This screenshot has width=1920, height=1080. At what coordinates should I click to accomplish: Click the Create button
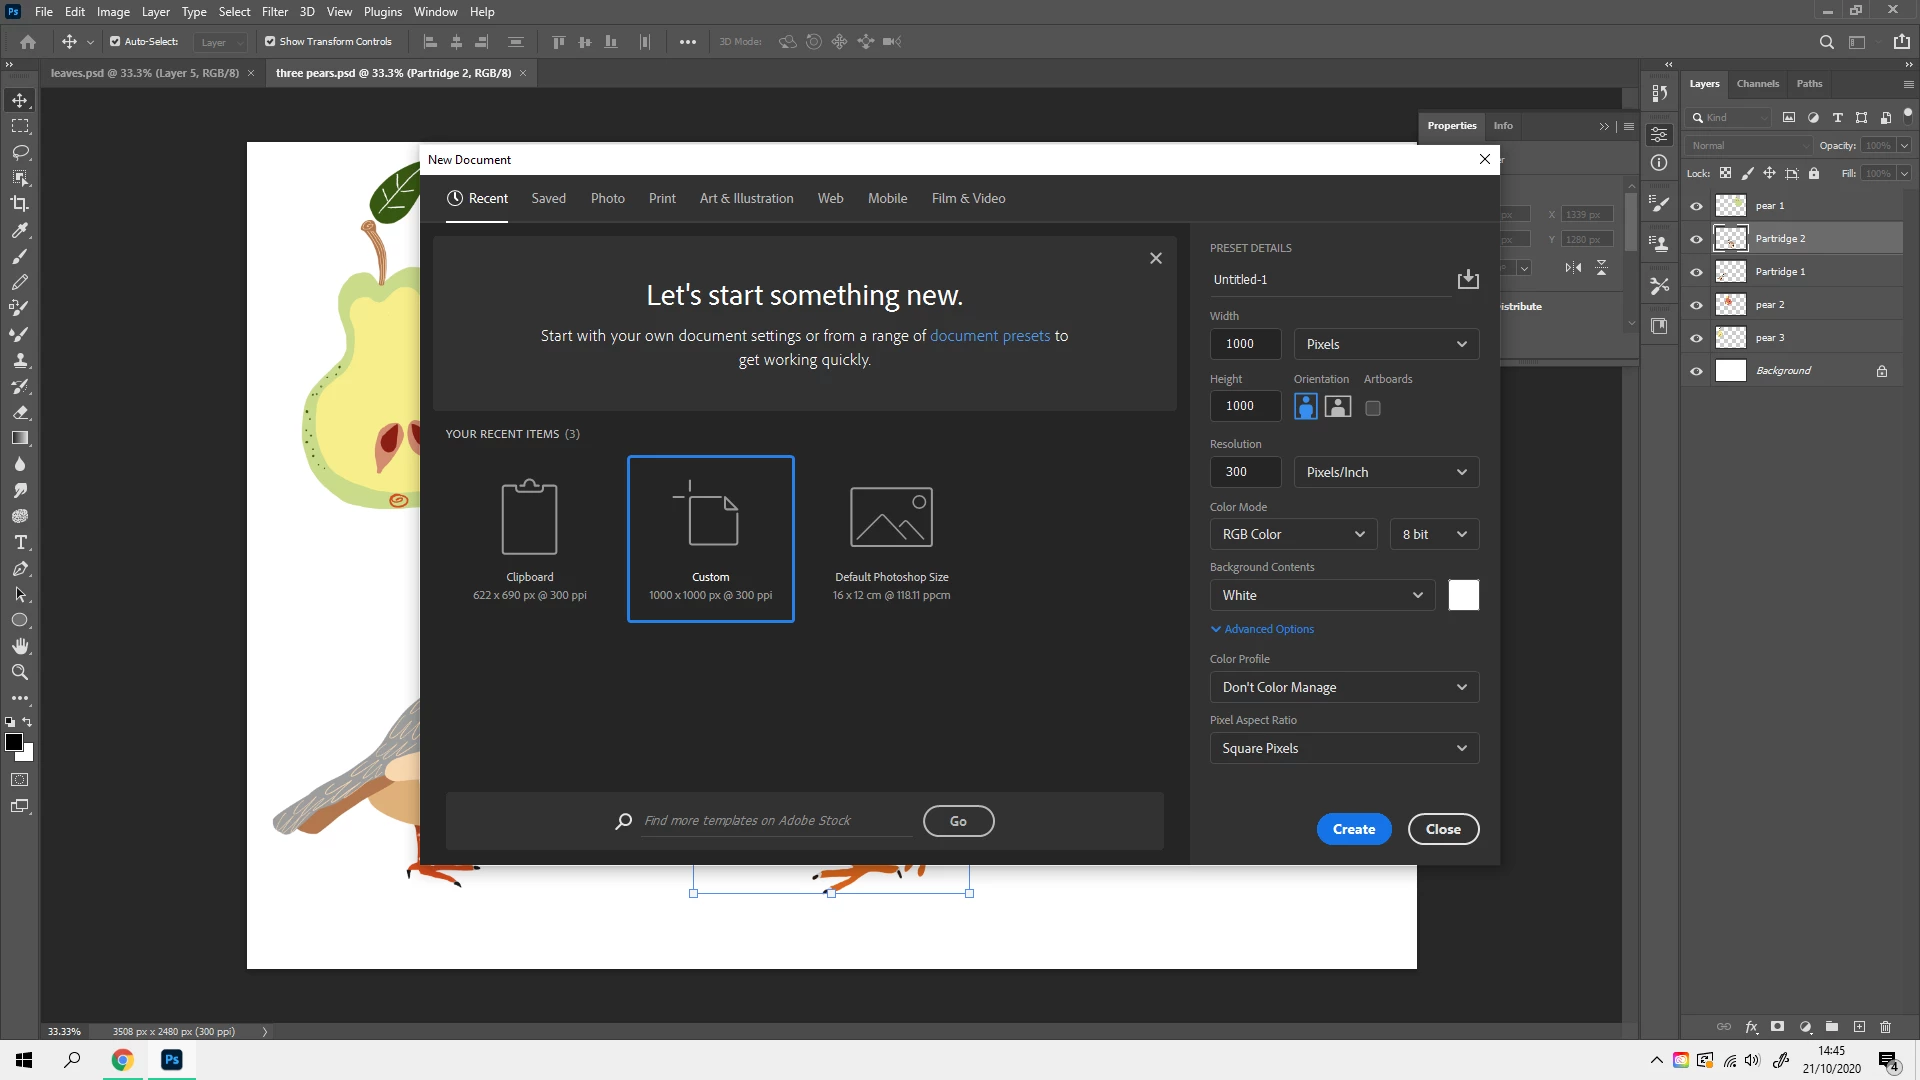point(1353,829)
